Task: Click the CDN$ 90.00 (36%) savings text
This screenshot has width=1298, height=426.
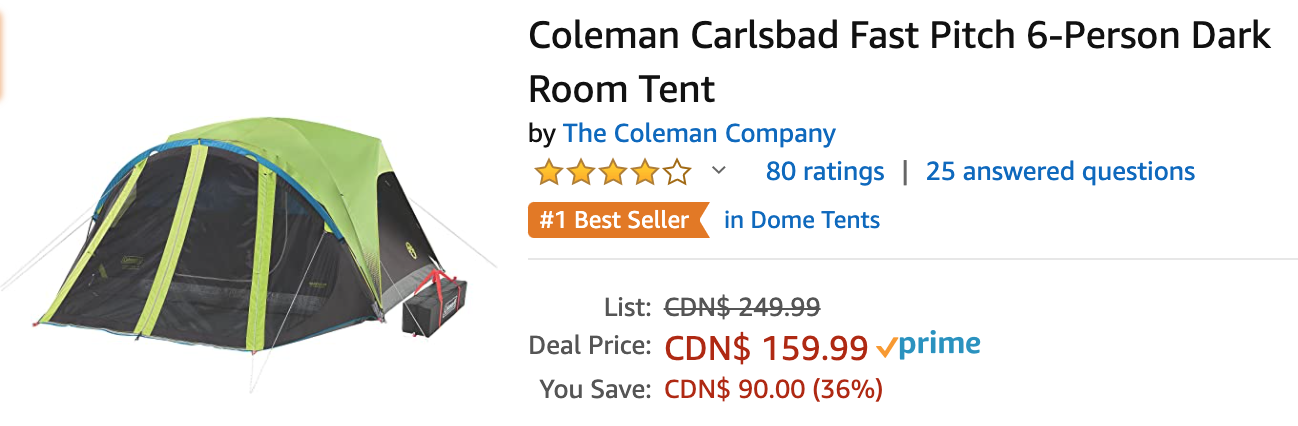Action: (774, 389)
